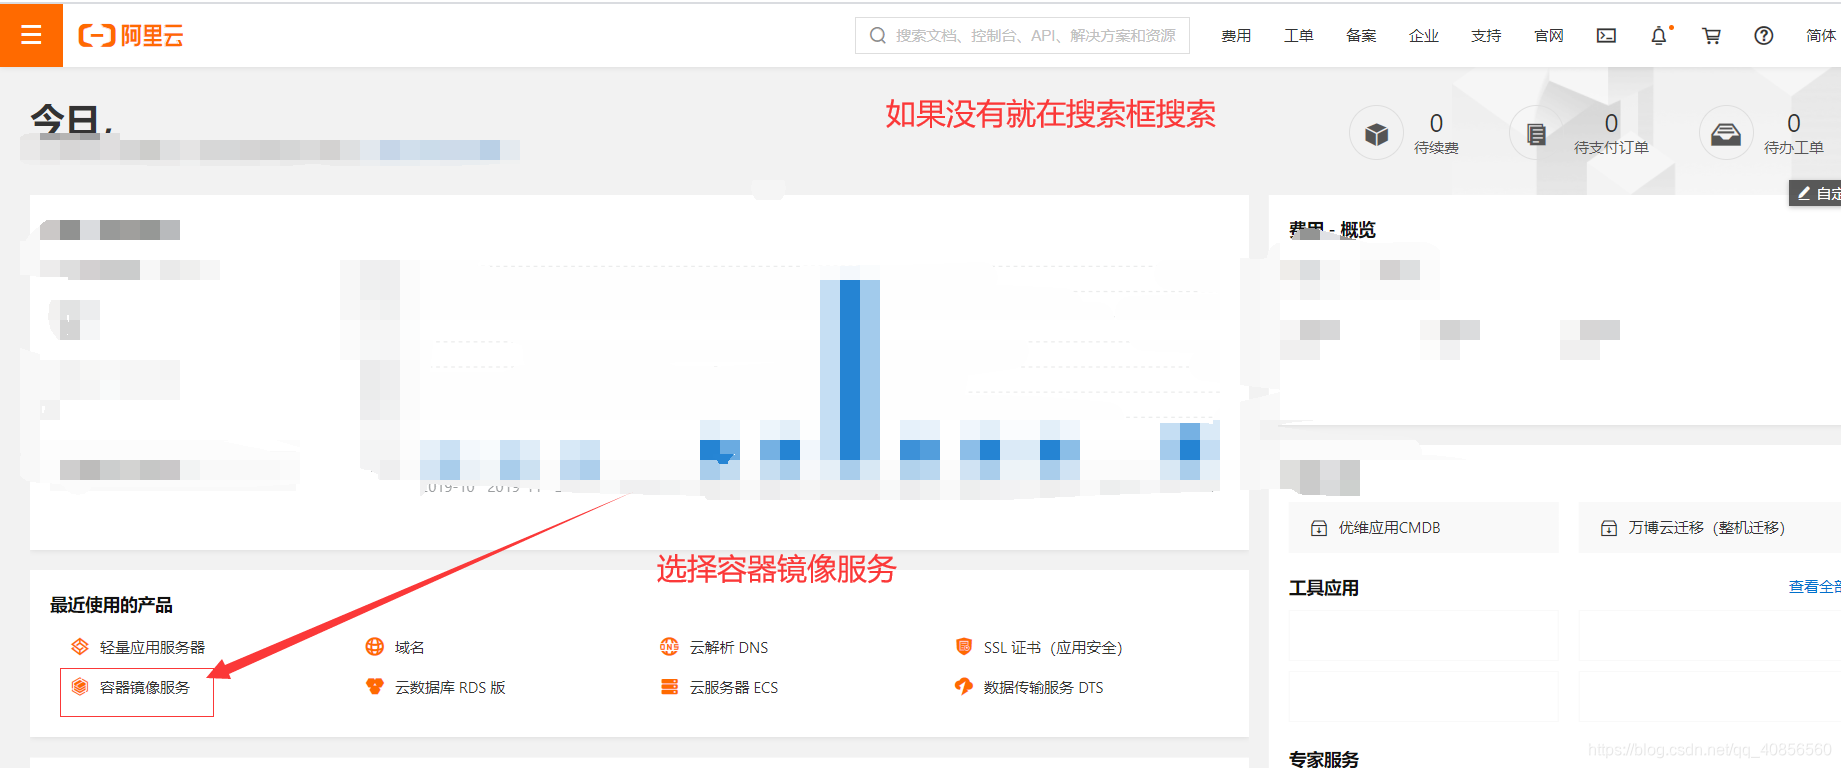Click the 待支付订单 document icon

tap(1536, 133)
